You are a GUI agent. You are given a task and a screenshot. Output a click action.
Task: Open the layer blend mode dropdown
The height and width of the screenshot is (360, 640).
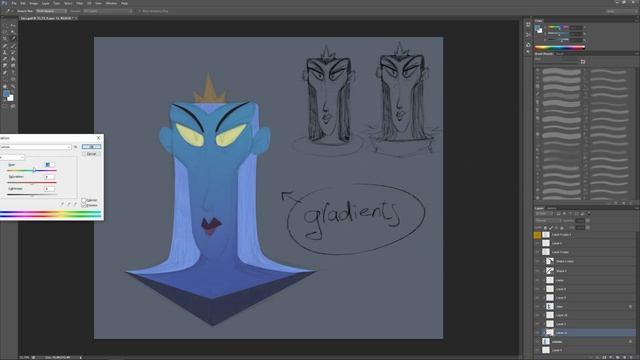(x=549, y=220)
